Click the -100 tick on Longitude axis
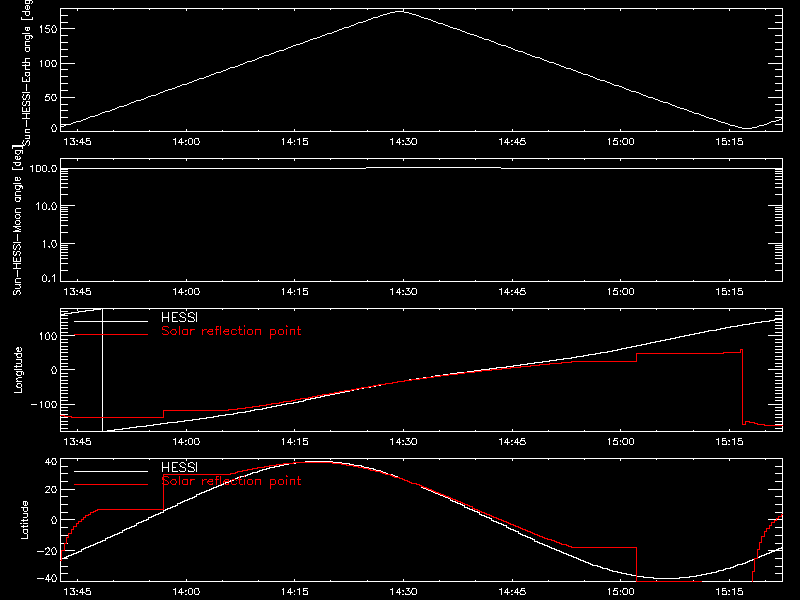 [44, 404]
